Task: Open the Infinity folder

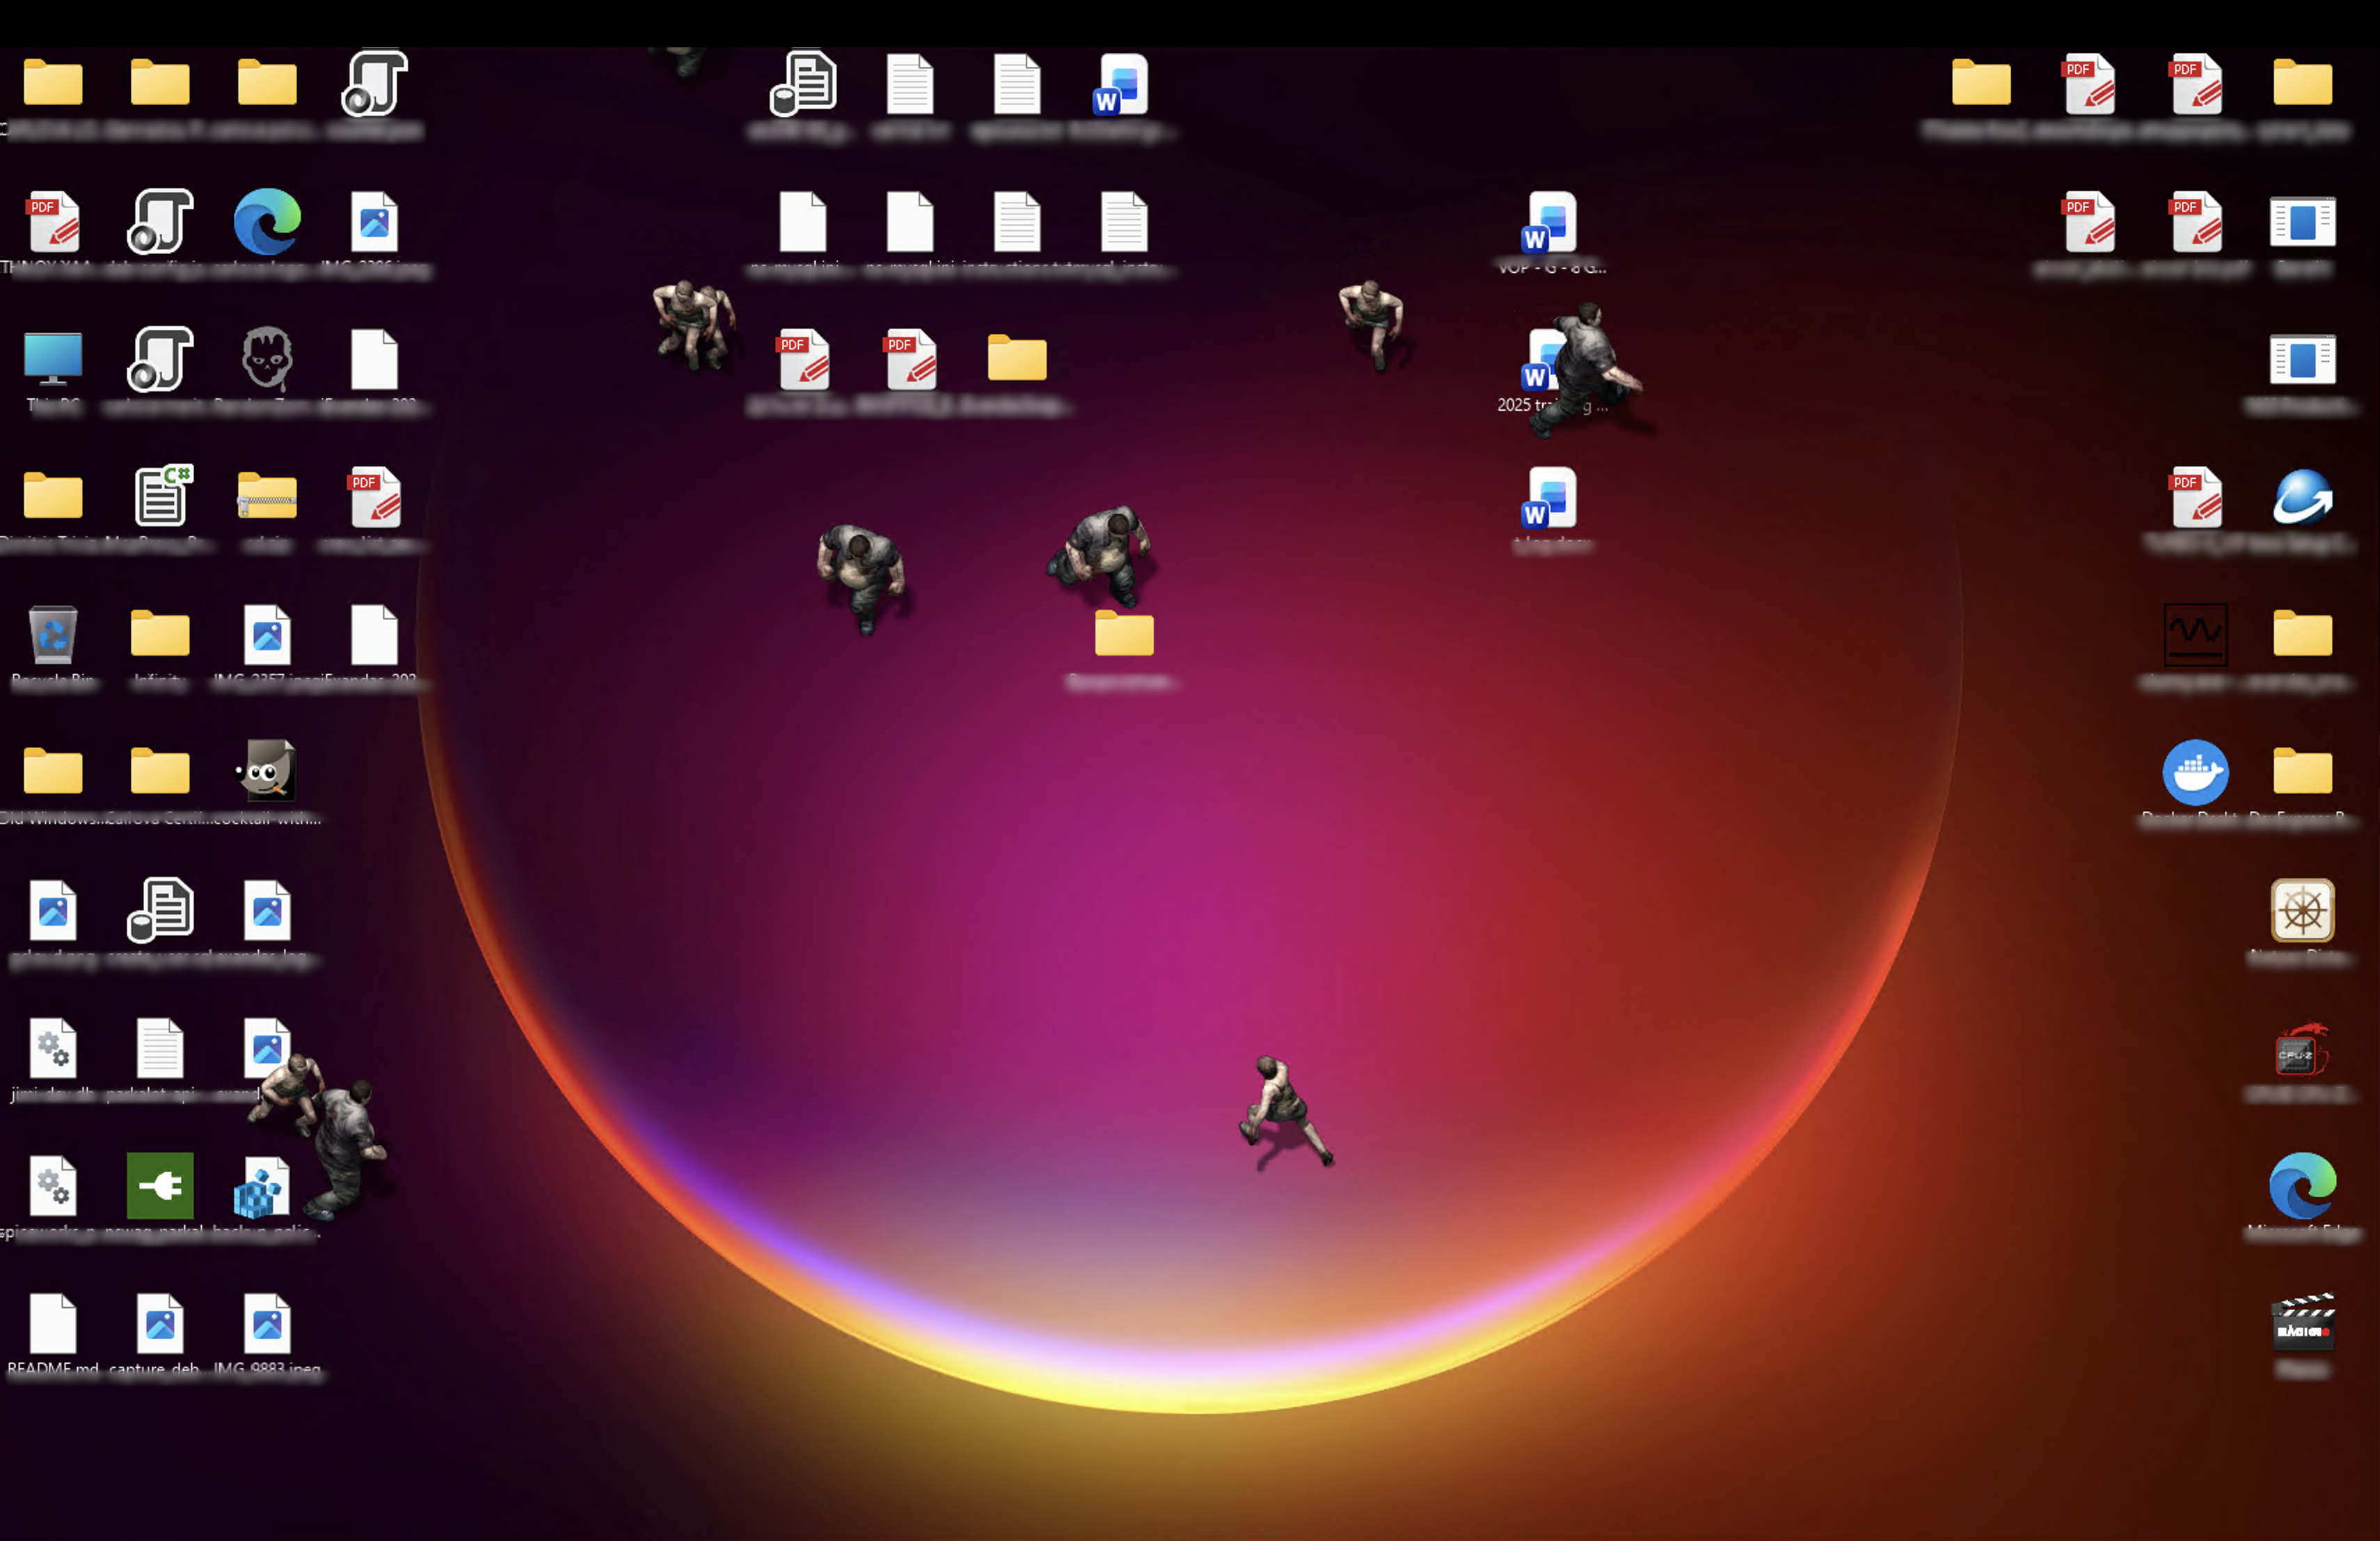Action: [x=160, y=634]
